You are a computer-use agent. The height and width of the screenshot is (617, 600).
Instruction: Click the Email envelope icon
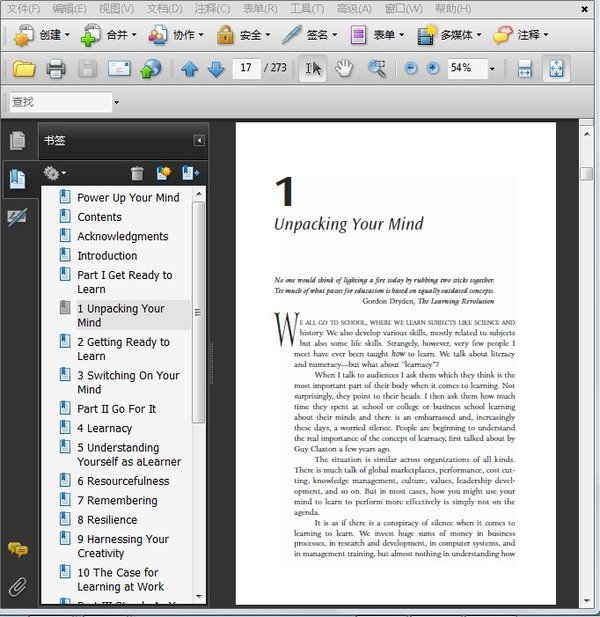(x=119, y=68)
